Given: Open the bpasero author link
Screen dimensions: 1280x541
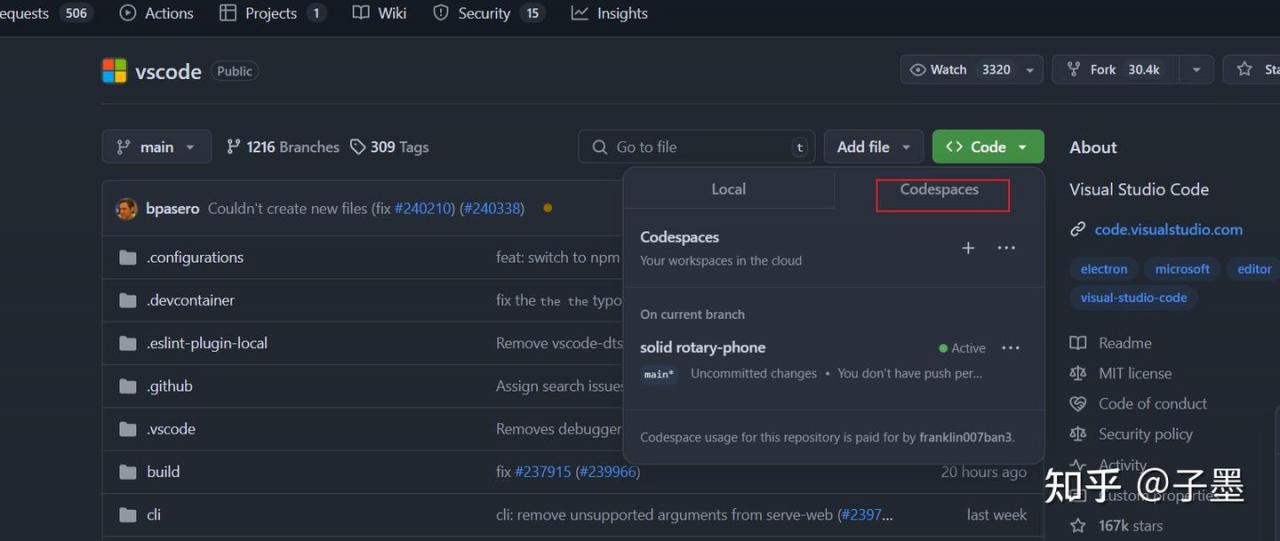Looking at the screenshot, I should click(173, 208).
